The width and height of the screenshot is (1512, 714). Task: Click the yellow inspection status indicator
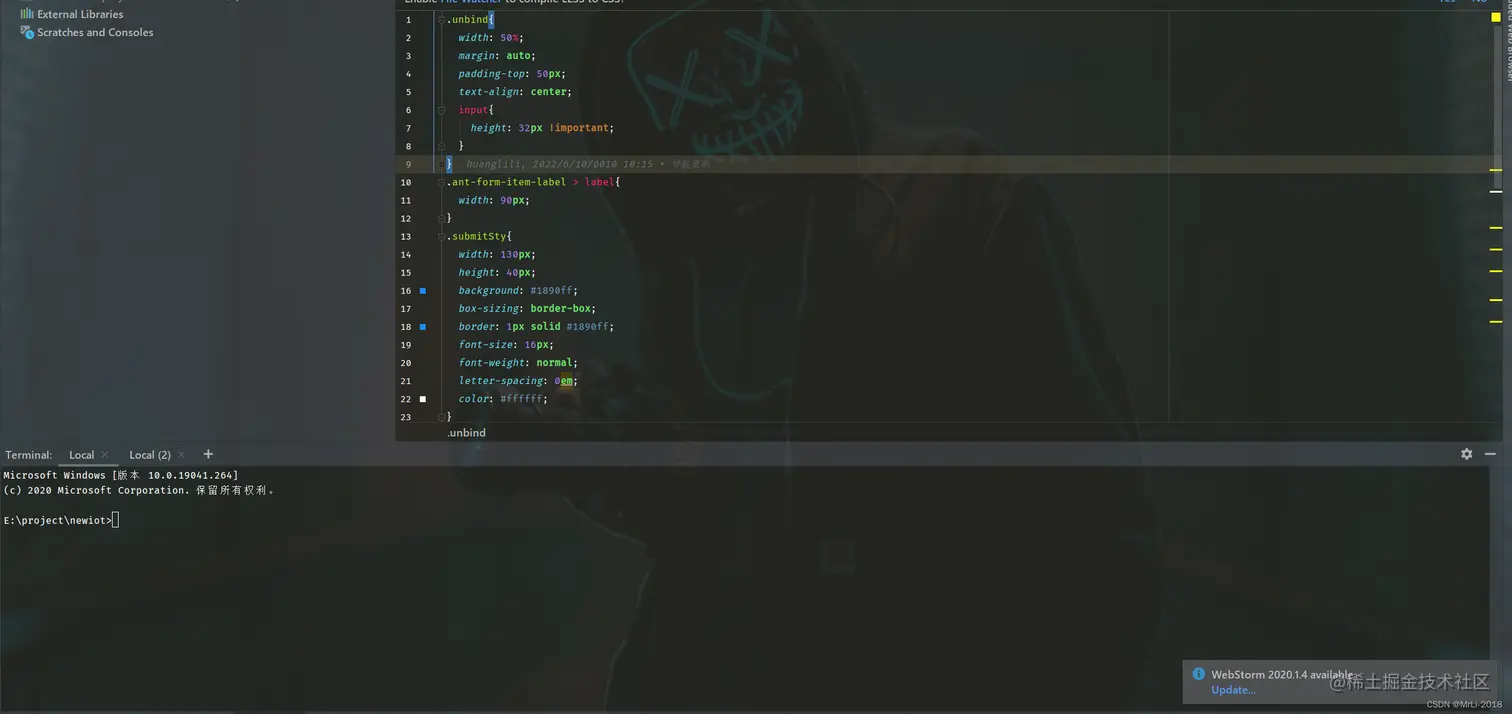(x=1496, y=17)
